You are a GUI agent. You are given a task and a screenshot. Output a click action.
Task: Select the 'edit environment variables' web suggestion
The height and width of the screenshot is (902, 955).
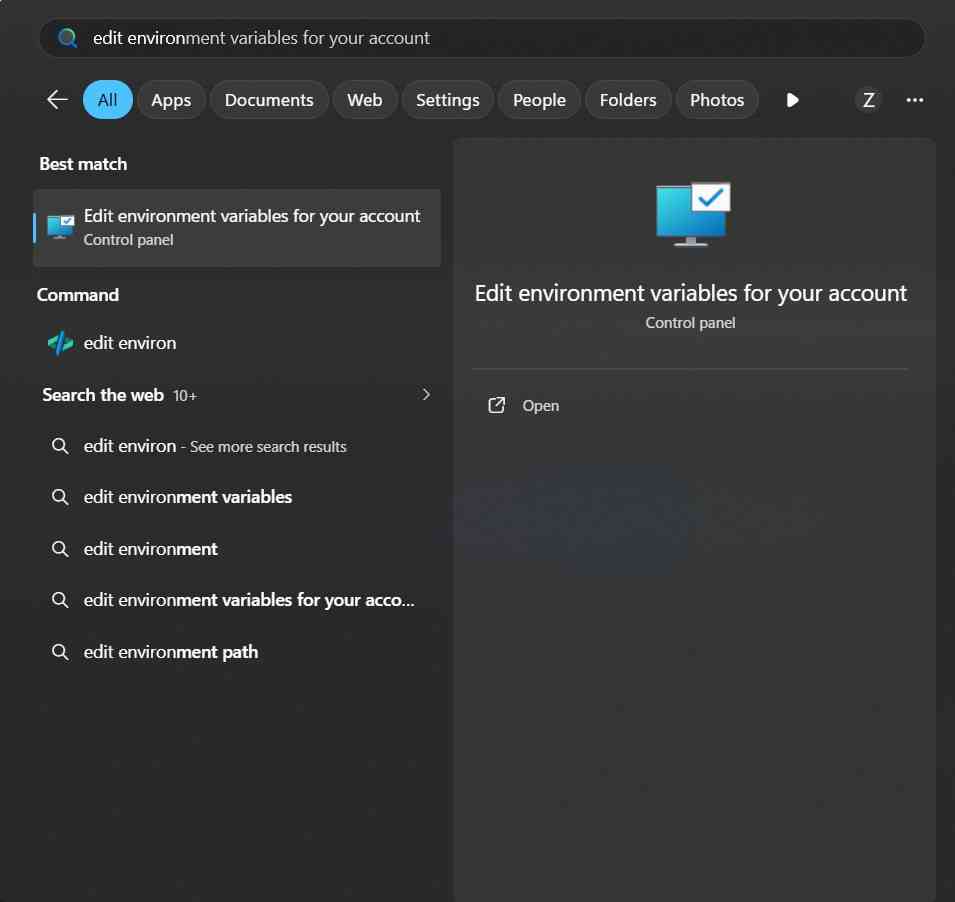pyautogui.click(x=187, y=497)
